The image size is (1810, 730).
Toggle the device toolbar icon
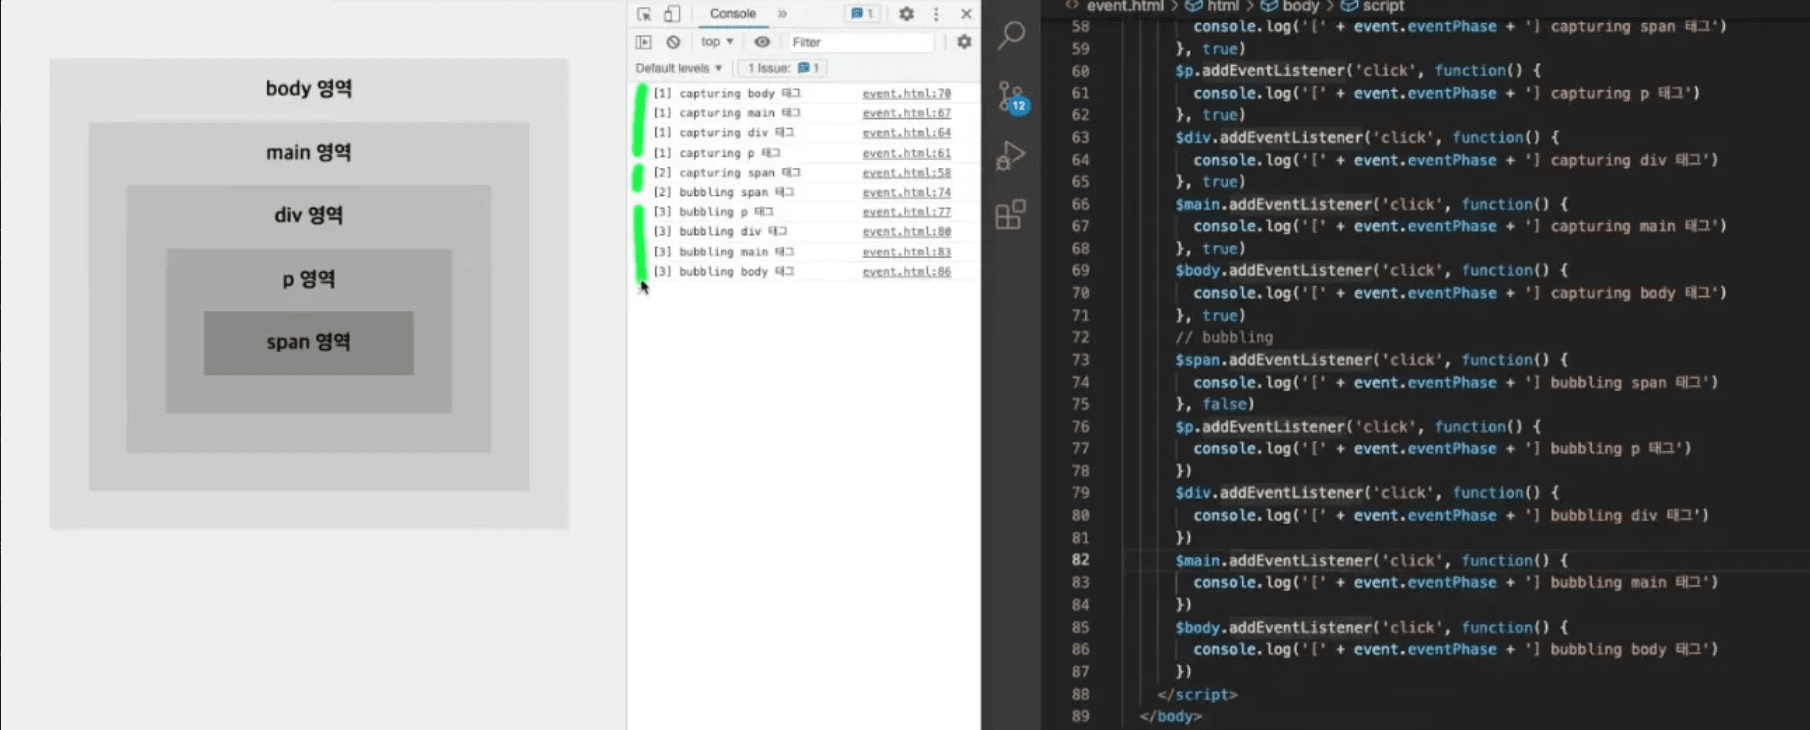pos(672,14)
